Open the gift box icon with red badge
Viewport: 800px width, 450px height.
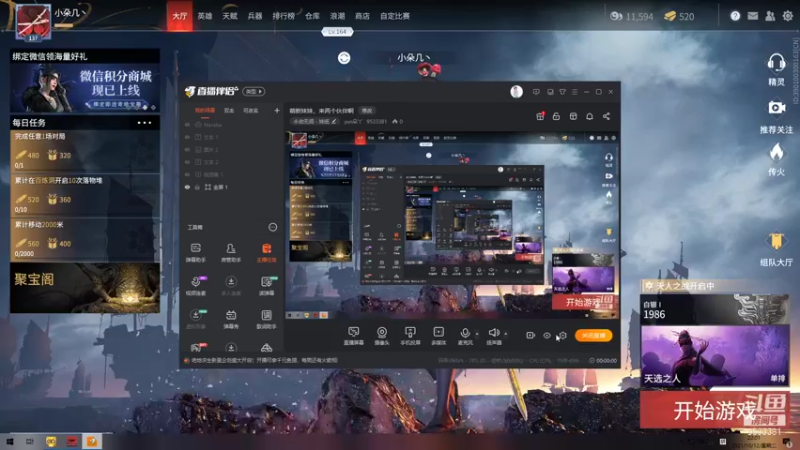pyautogui.click(x=540, y=116)
